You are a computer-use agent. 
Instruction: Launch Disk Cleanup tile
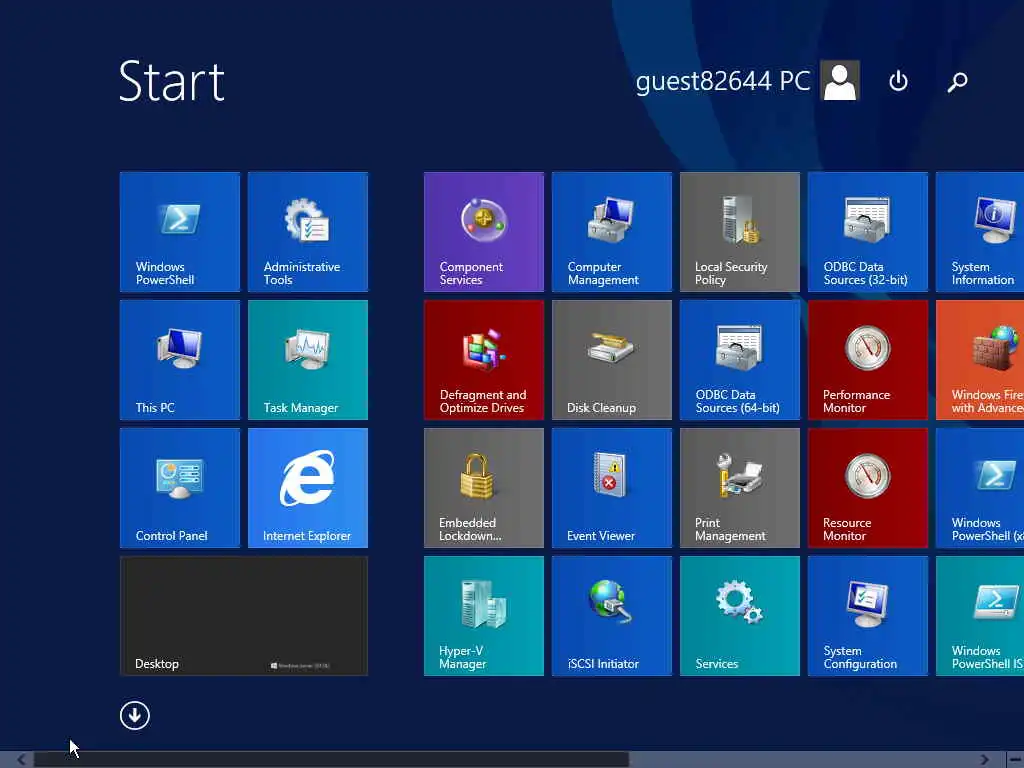[611, 360]
